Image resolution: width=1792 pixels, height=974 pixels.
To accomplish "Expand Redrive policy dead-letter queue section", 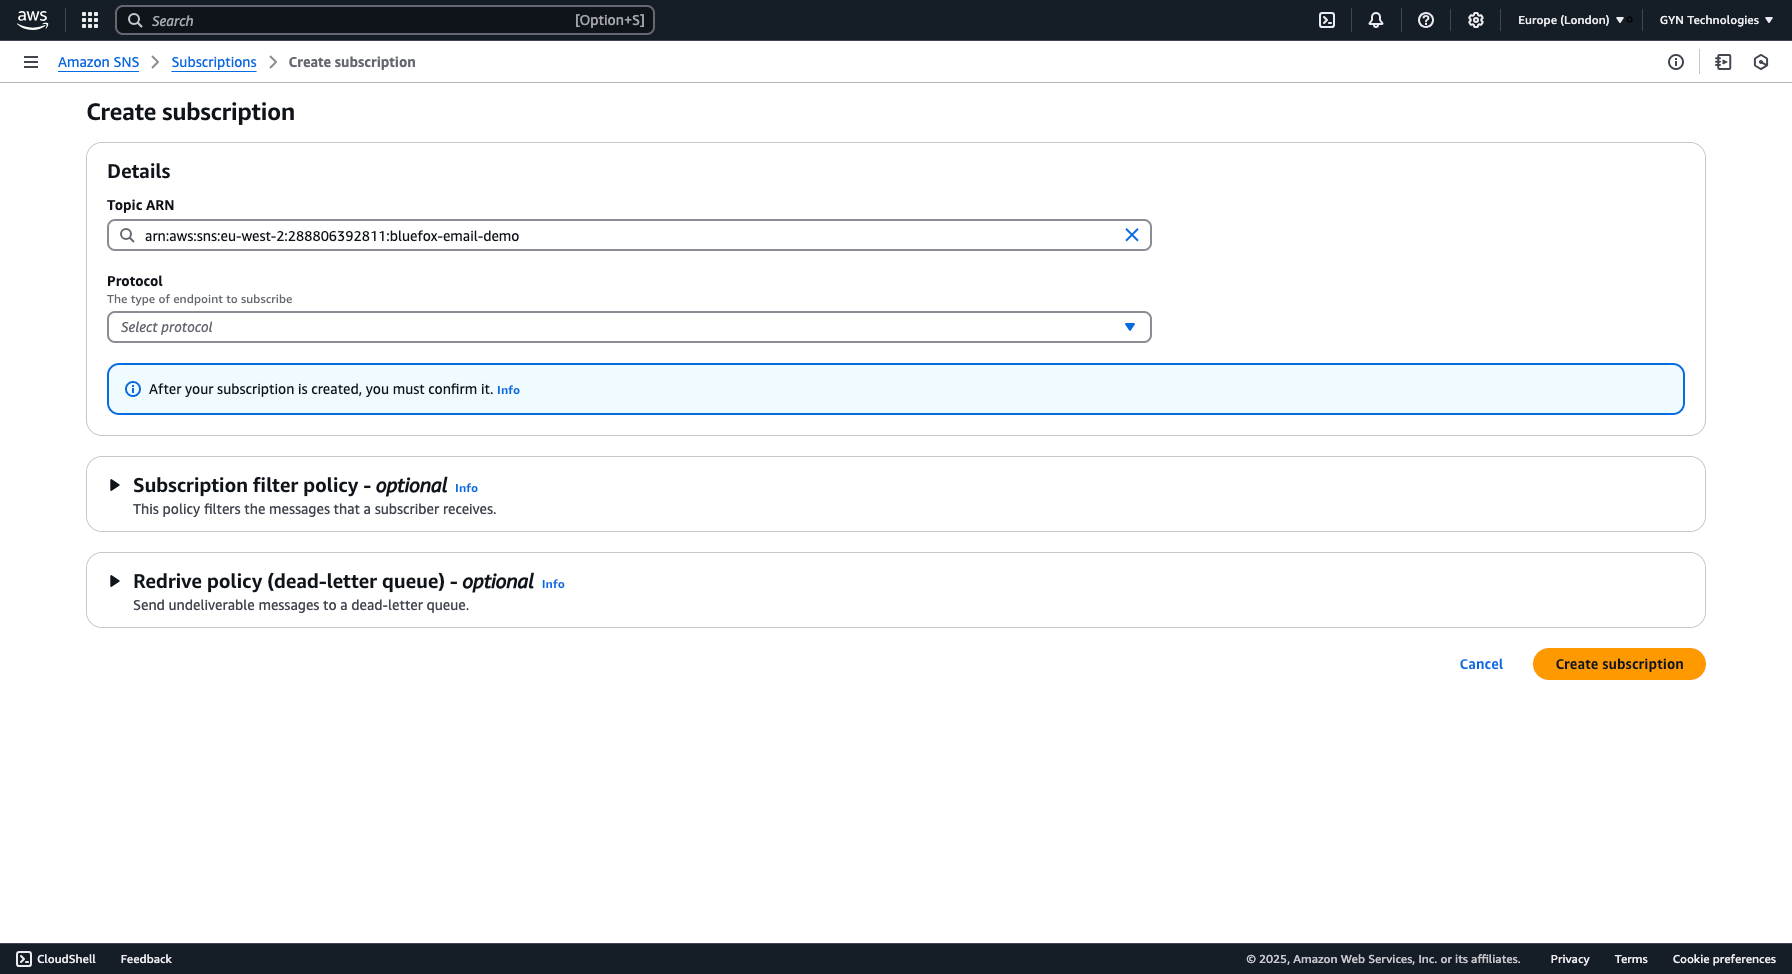I will 114,581.
